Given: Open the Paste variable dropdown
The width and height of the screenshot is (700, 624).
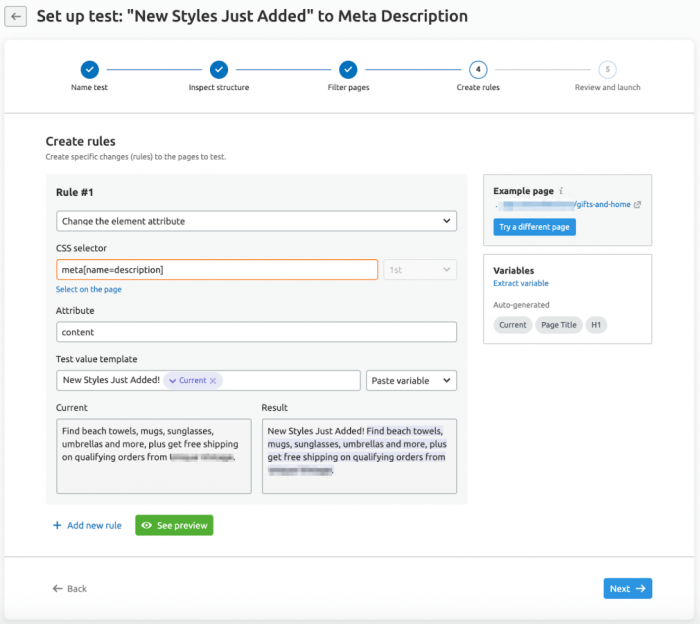Looking at the screenshot, I should (411, 381).
